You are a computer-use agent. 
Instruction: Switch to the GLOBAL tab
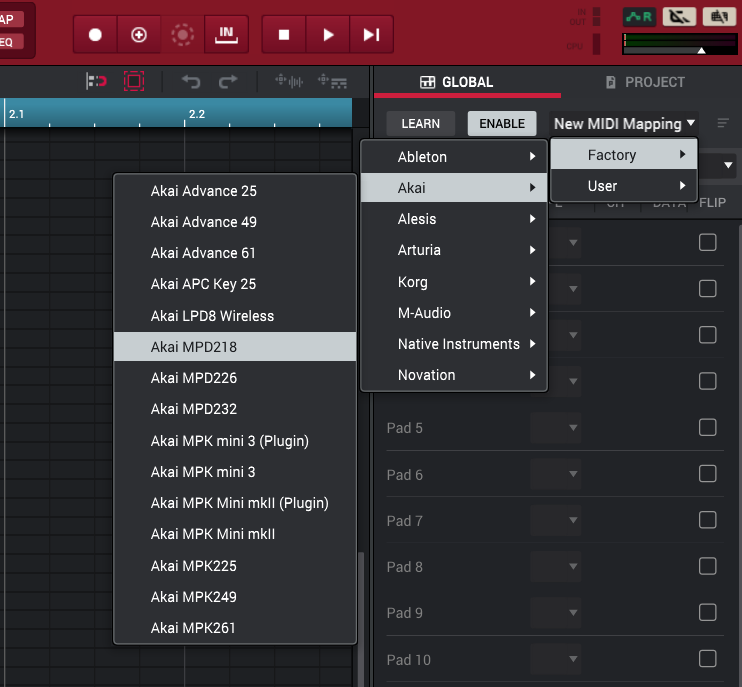coord(457,82)
